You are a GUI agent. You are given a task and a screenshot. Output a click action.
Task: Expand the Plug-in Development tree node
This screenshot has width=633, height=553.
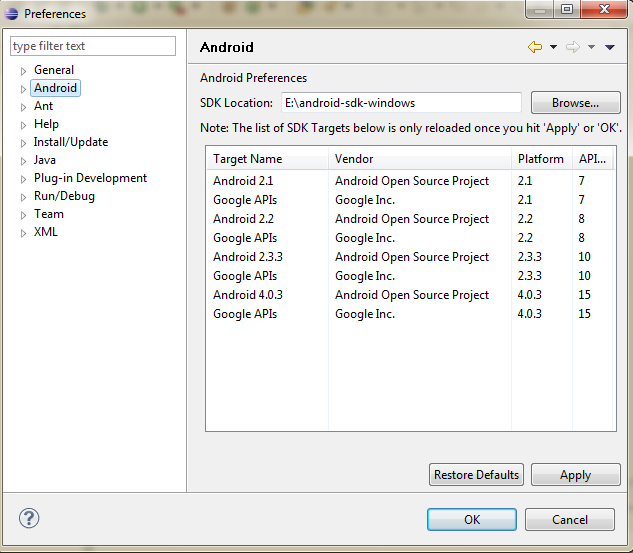pyautogui.click(x=23, y=179)
